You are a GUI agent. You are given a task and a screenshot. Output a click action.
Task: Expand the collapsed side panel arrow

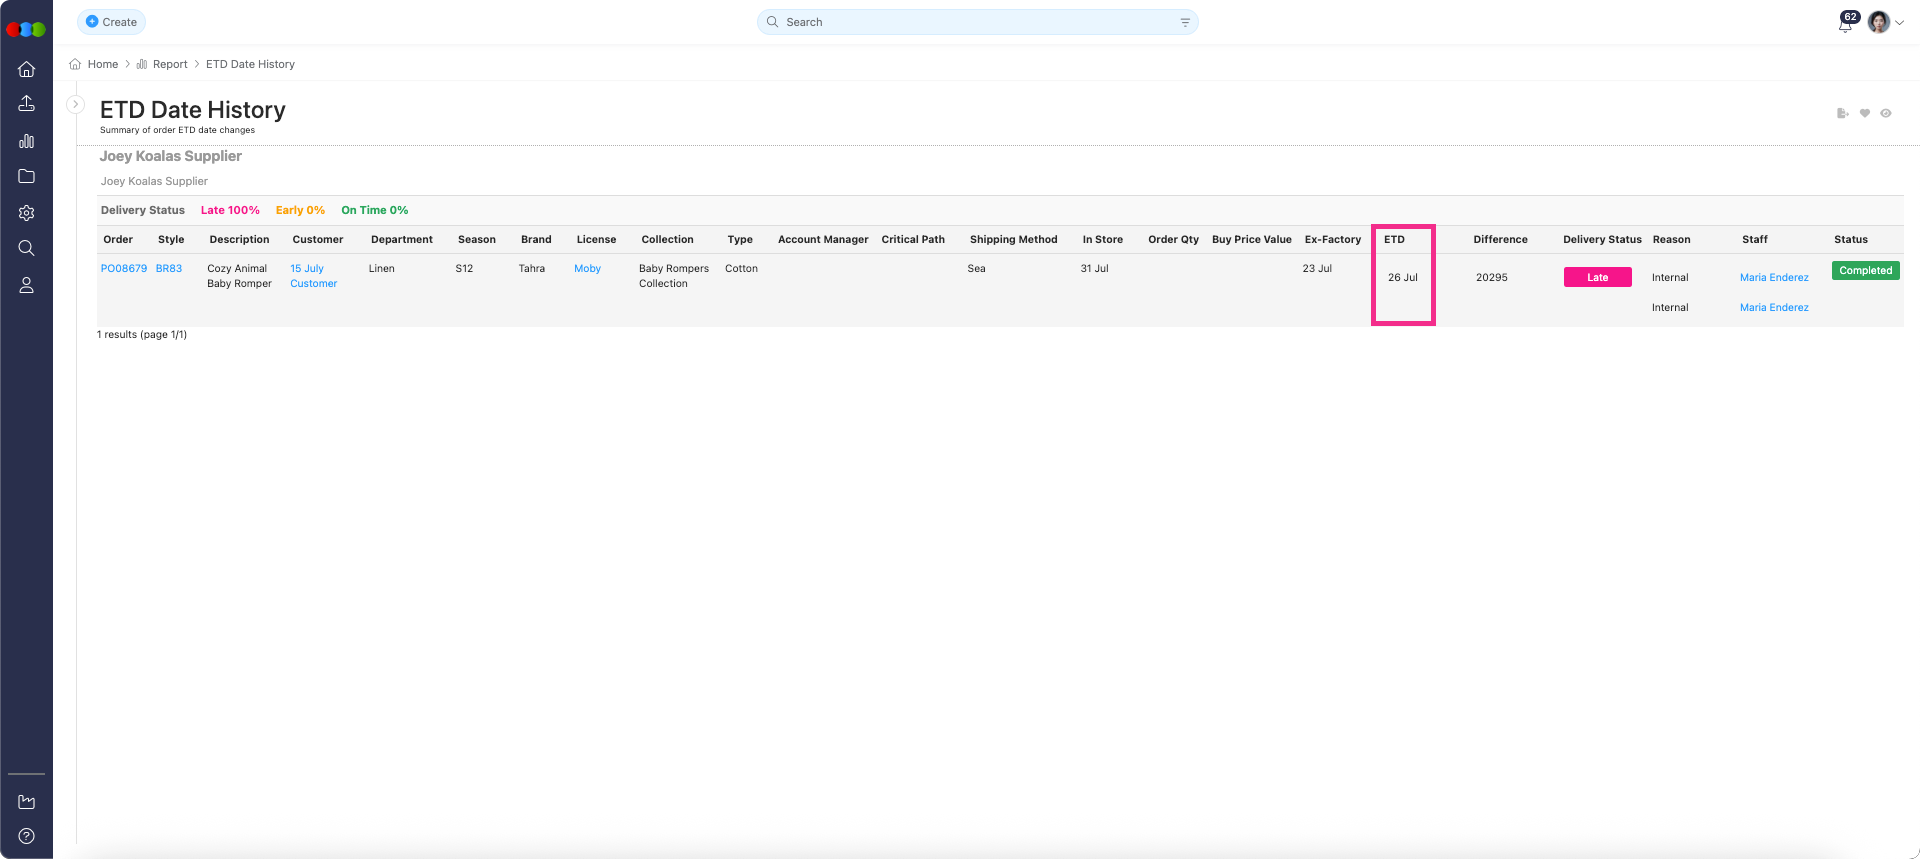coord(75,104)
